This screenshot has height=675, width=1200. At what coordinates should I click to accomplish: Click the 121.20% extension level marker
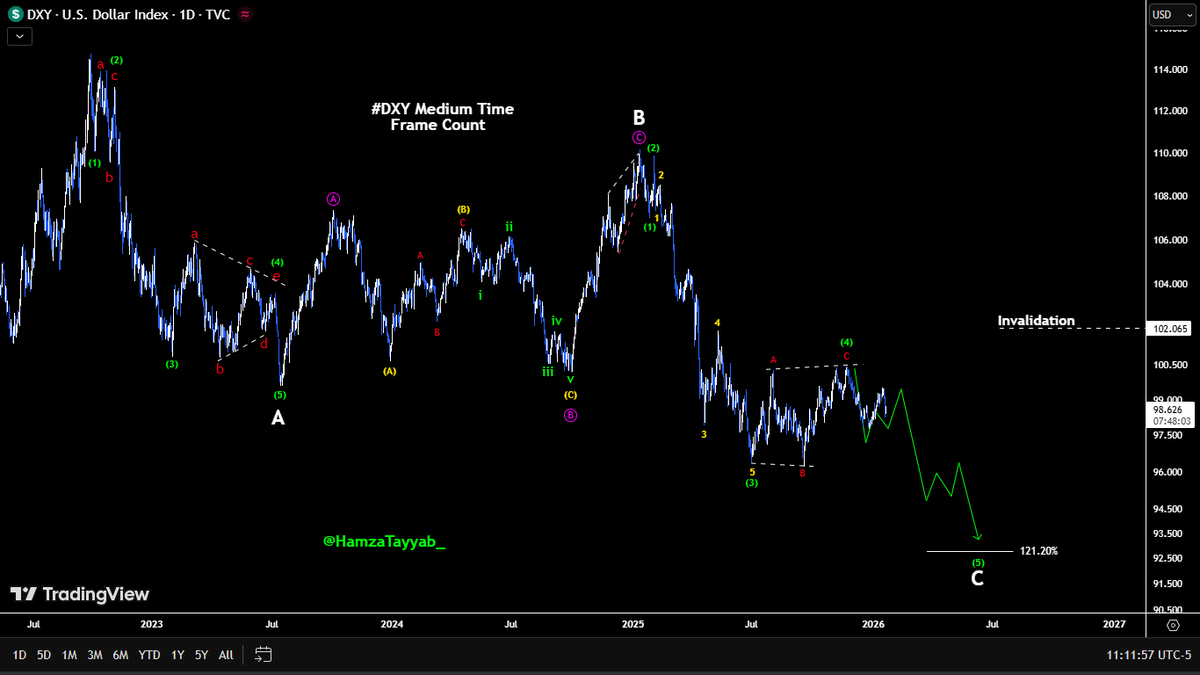pos(1038,550)
